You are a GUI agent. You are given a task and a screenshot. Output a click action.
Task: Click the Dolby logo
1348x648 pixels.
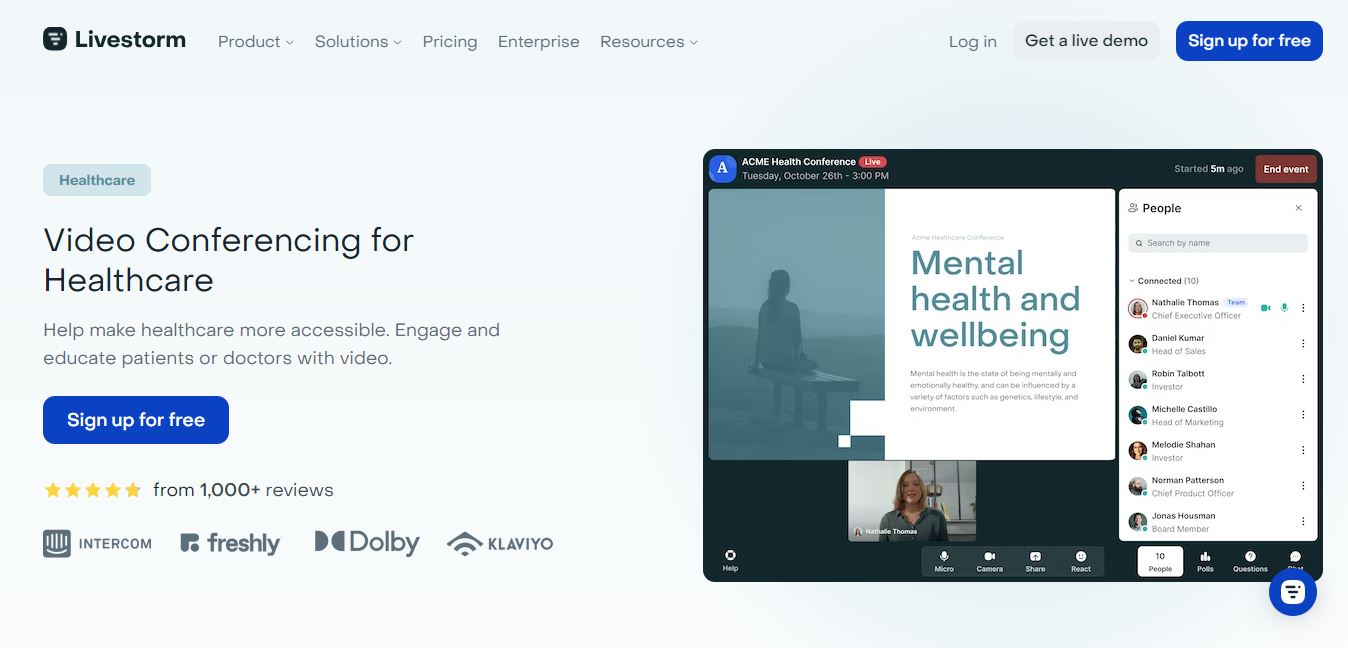(x=367, y=542)
